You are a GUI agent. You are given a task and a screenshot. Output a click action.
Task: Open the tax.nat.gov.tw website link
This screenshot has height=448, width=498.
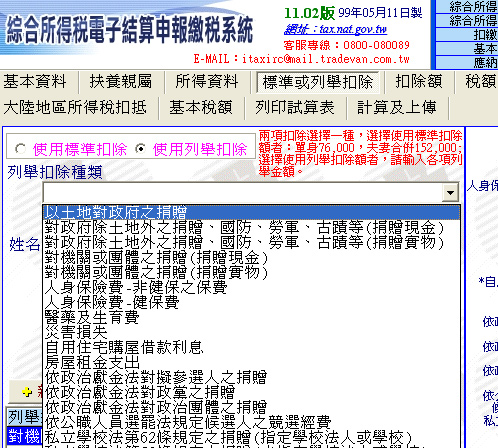(335, 29)
